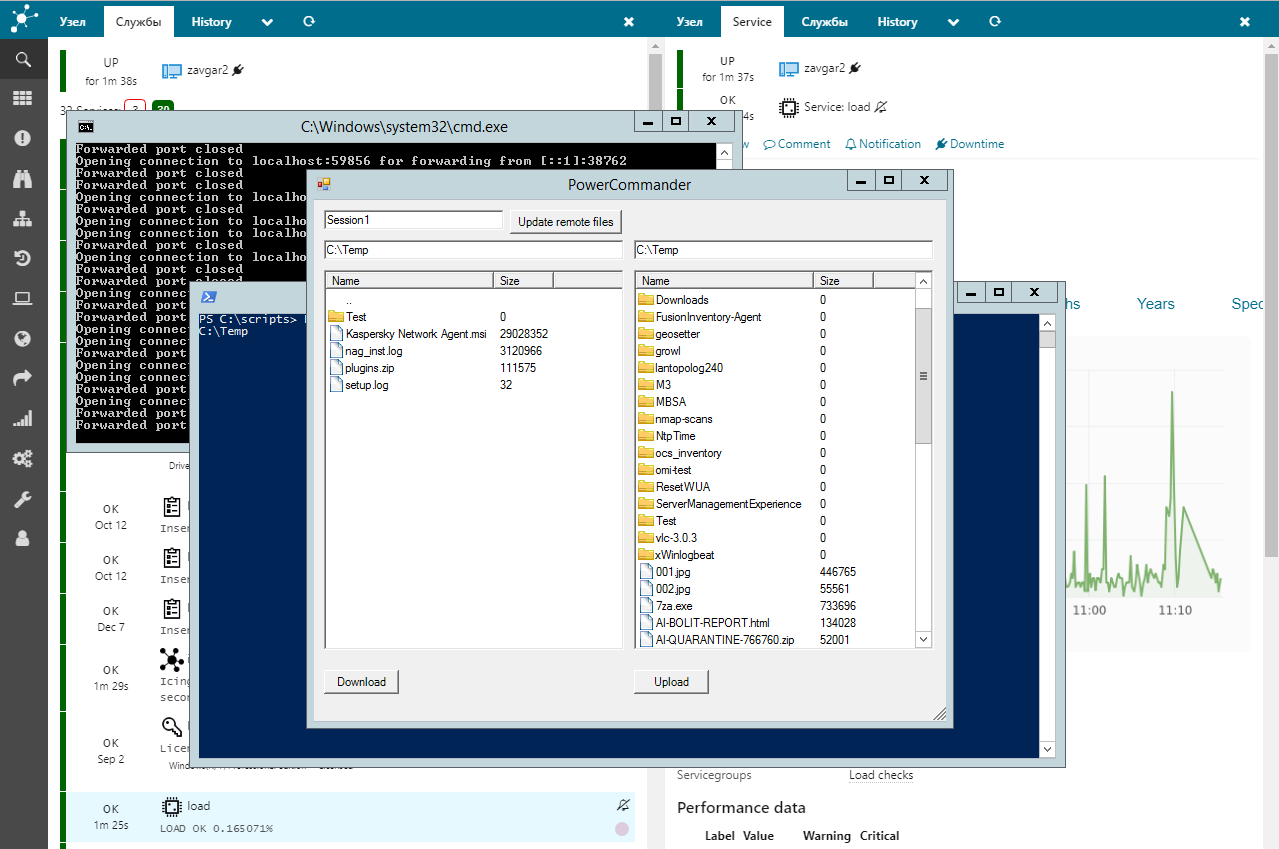Screen dimensions: 1279x849
Task: Expand the chevron dropdown in left tab bar
Action: click(x=266, y=21)
